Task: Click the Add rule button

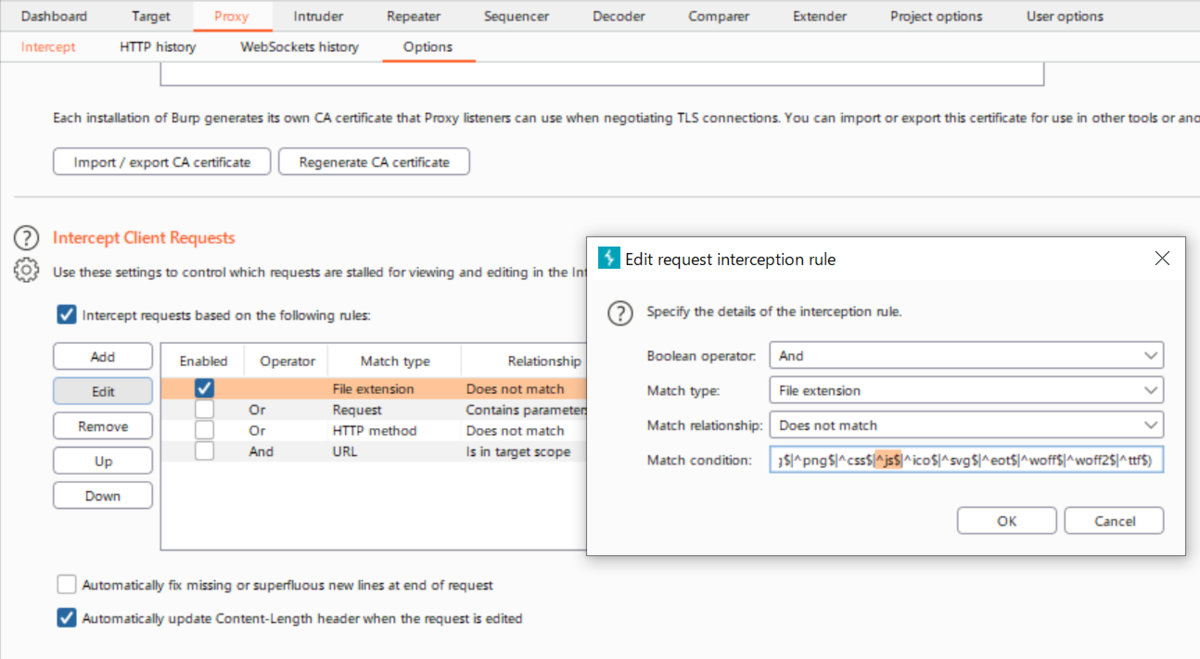Action: pos(103,357)
